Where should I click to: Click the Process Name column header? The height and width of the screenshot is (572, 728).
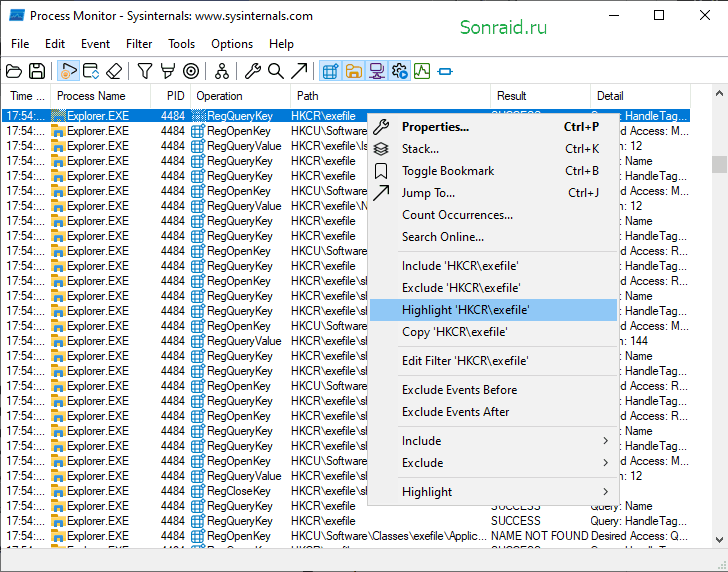coord(100,96)
